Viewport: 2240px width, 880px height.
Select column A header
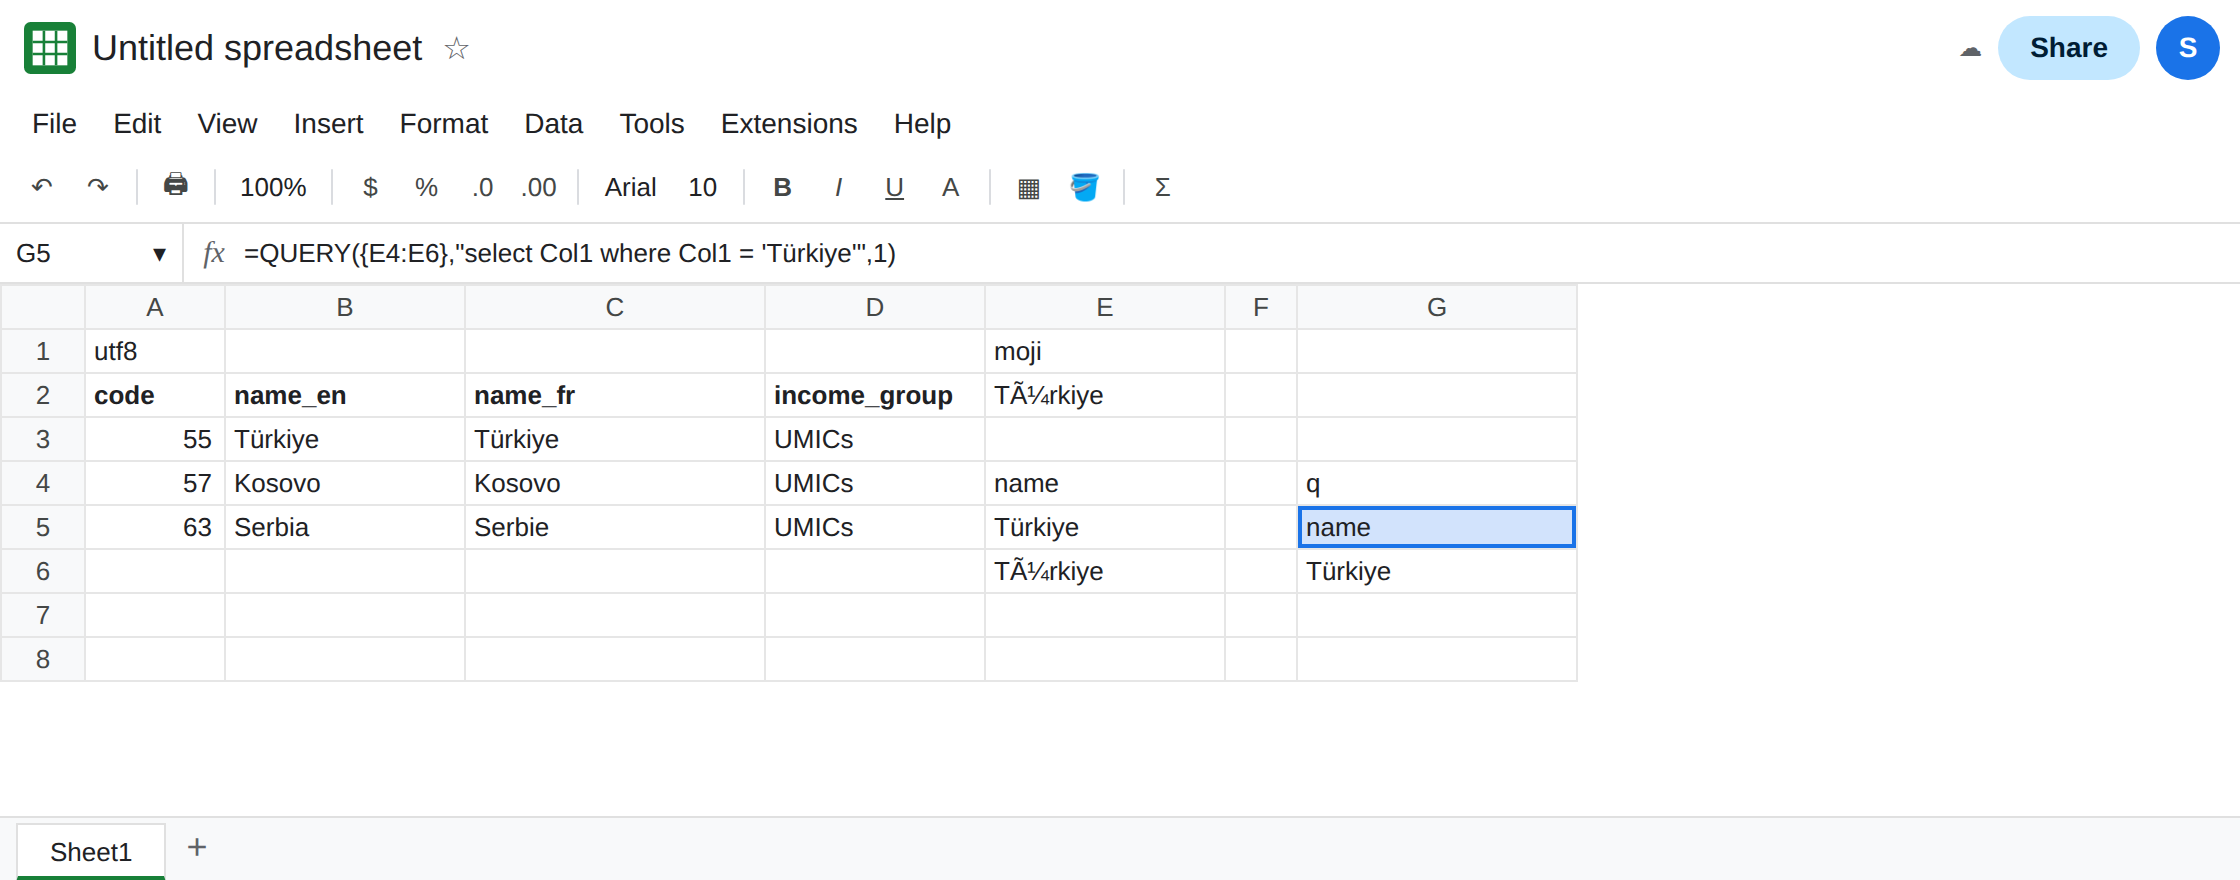(x=155, y=307)
